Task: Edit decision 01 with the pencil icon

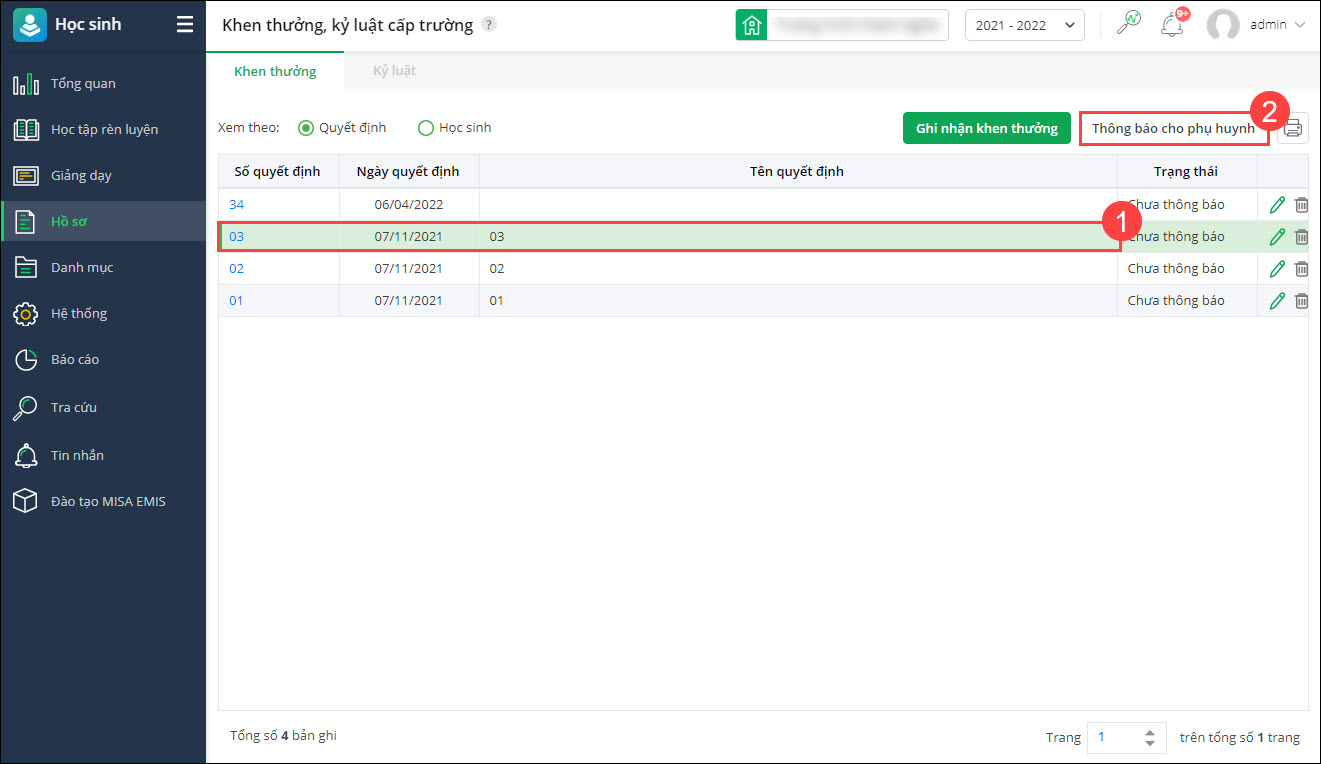Action: (1277, 301)
